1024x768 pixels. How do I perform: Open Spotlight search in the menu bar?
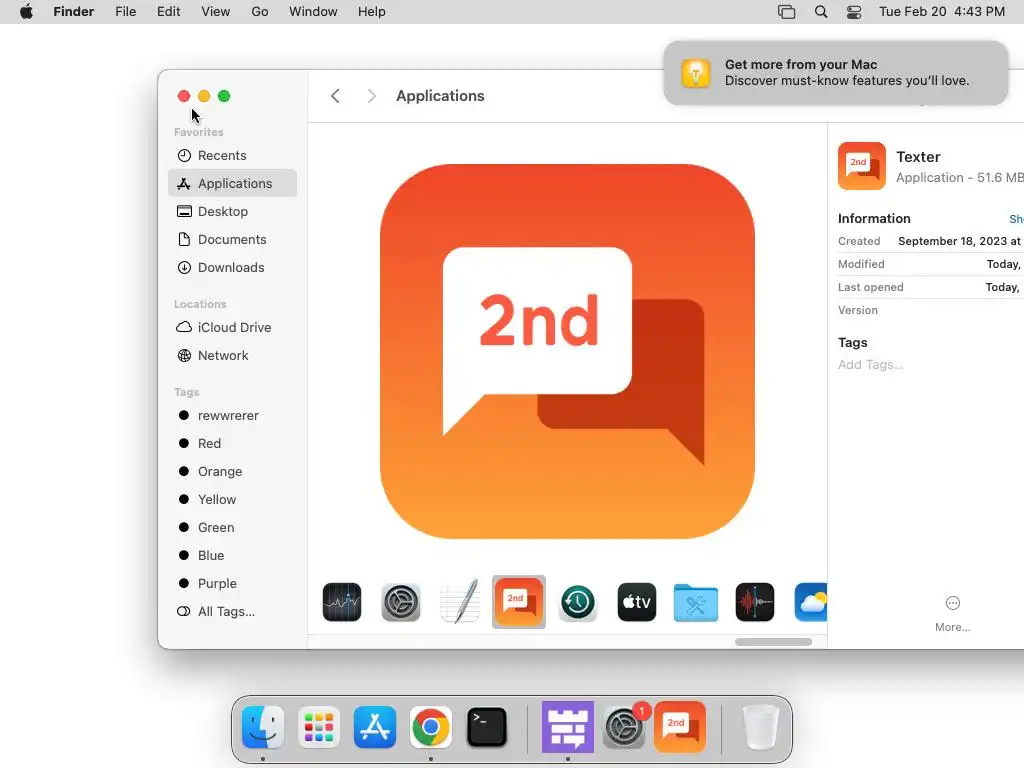pyautogui.click(x=821, y=12)
